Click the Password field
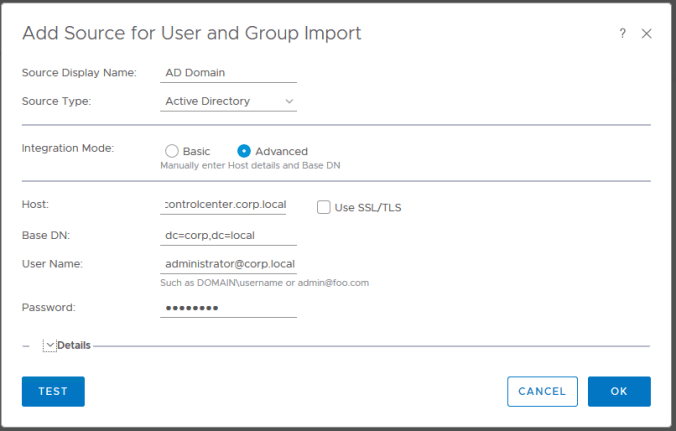The image size is (676, 431). (x=228, y=307)
